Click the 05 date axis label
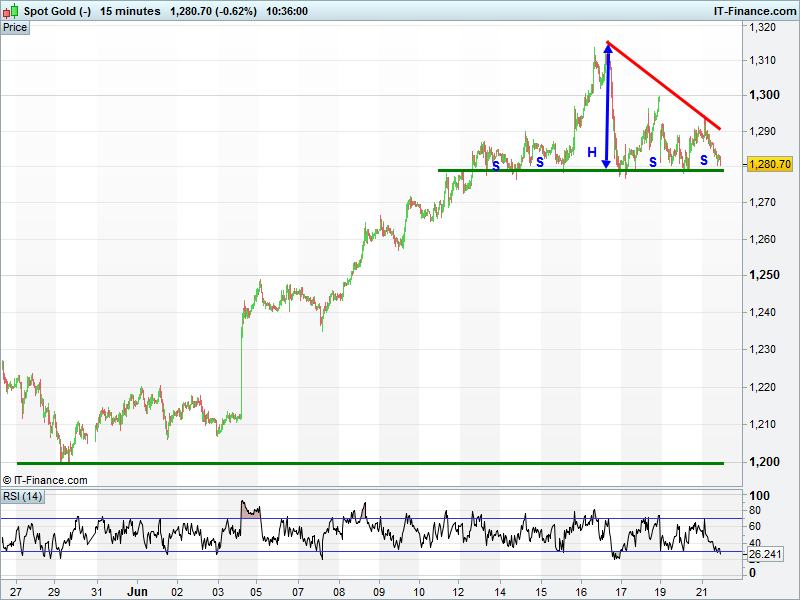Viewport: 800px width, 600px height. click(256, 592)
